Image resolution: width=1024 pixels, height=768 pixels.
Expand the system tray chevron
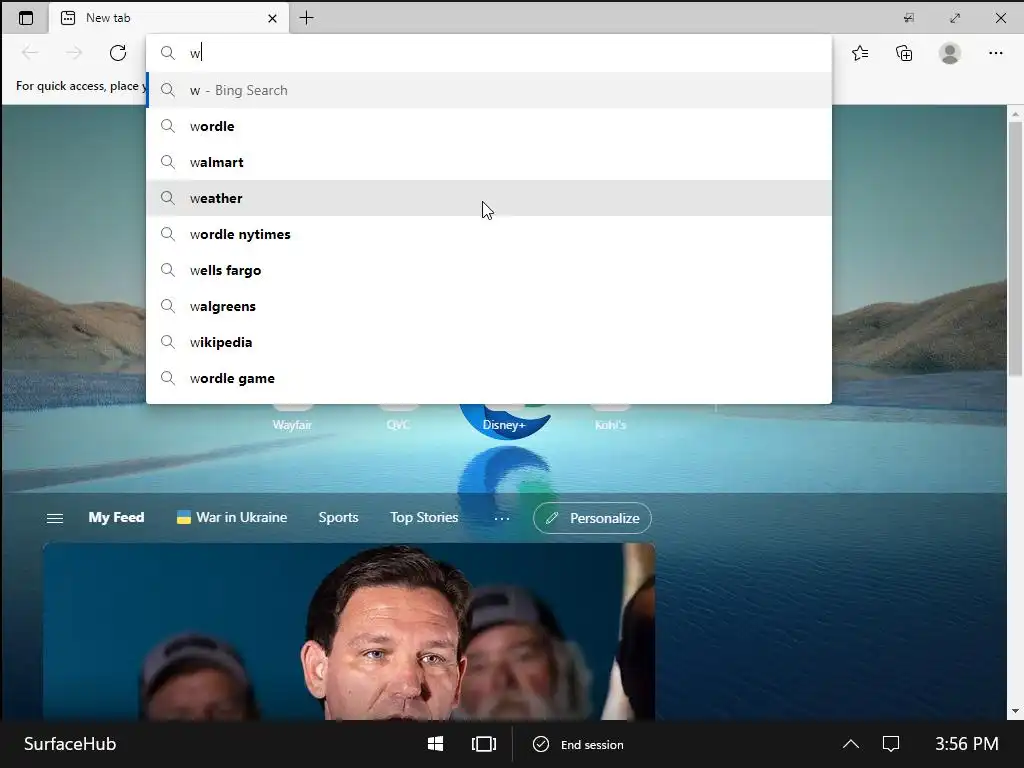pos(850,744)
